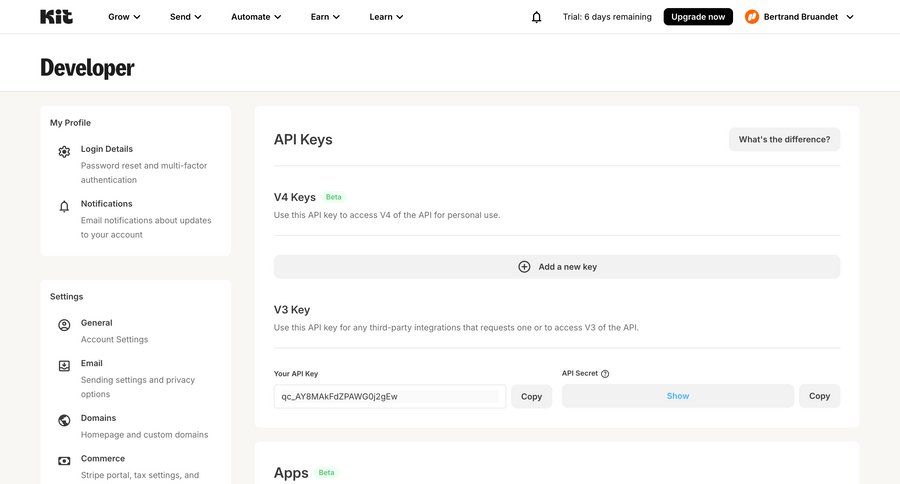
Task: Click the Email inbox icon in sidebar
Action: 64,366
